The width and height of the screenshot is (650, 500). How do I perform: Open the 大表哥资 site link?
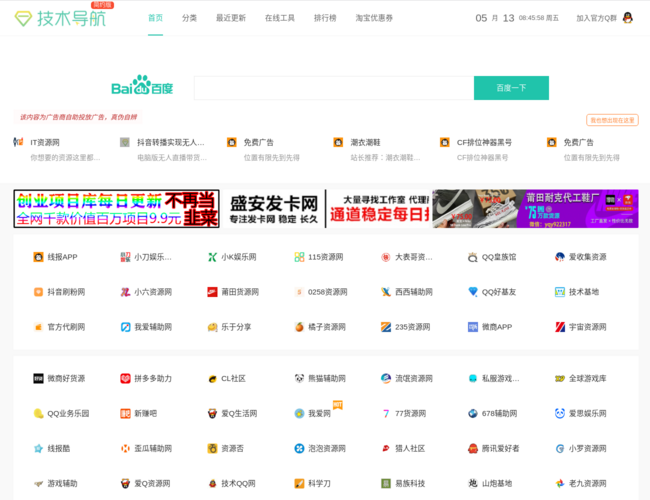point(414,257)
